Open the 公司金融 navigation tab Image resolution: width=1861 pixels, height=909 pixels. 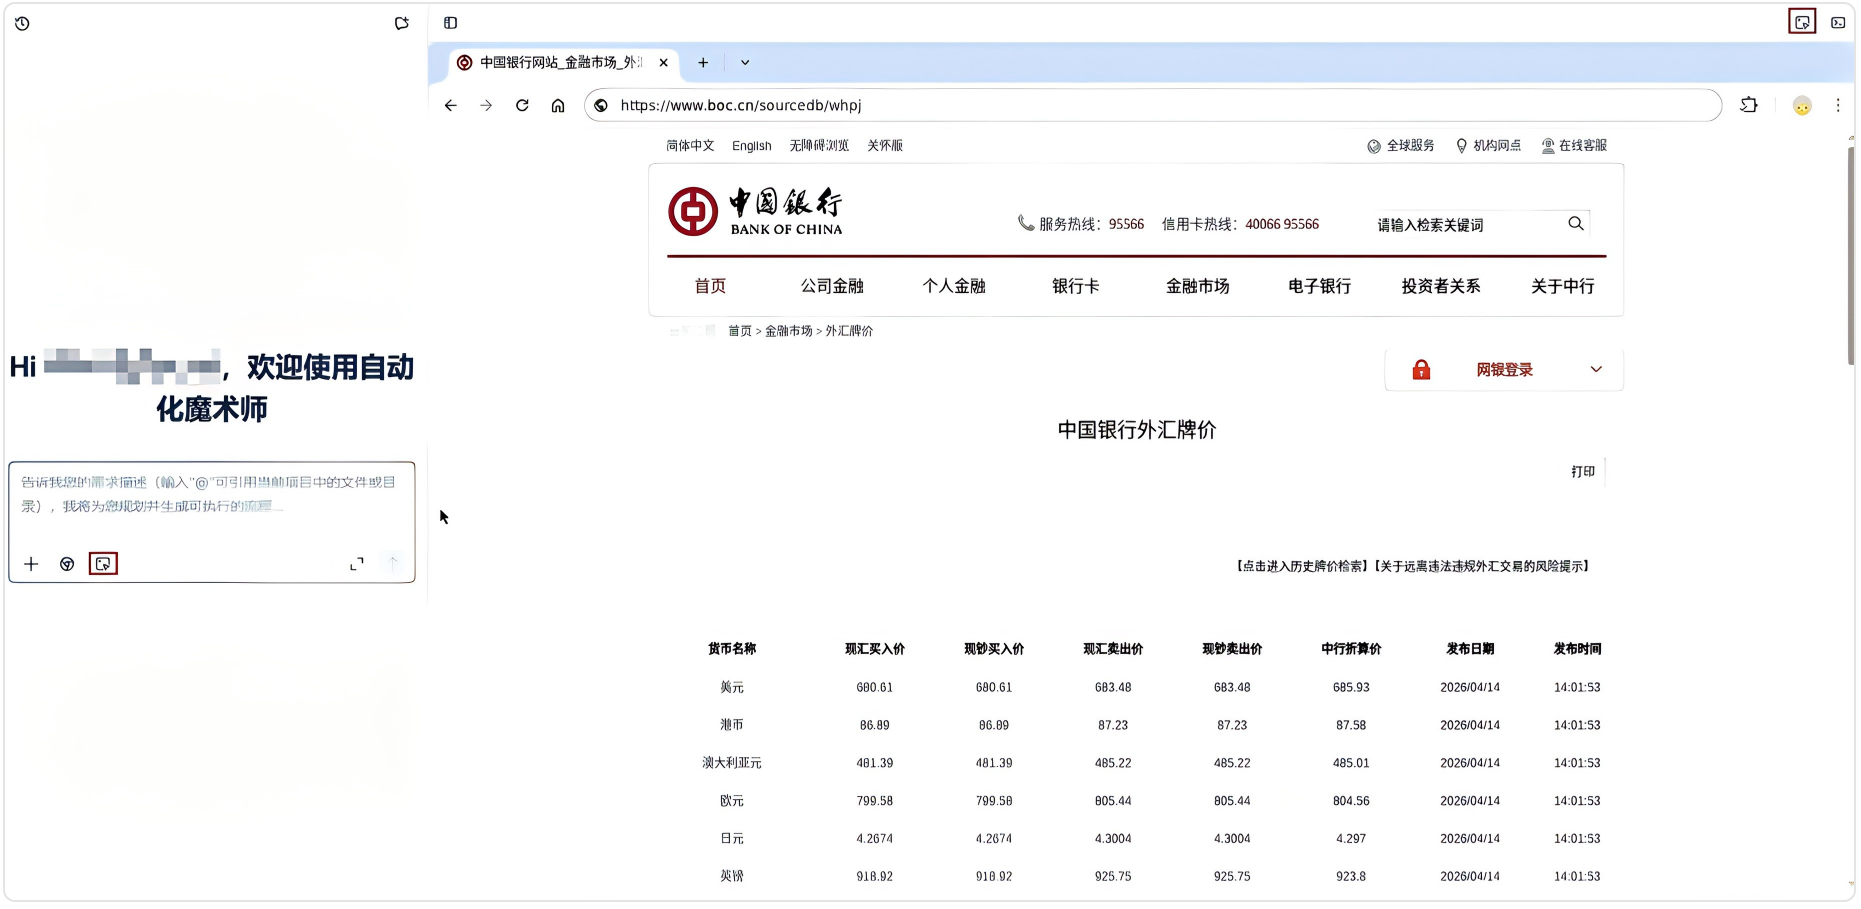tap(832, 286)
